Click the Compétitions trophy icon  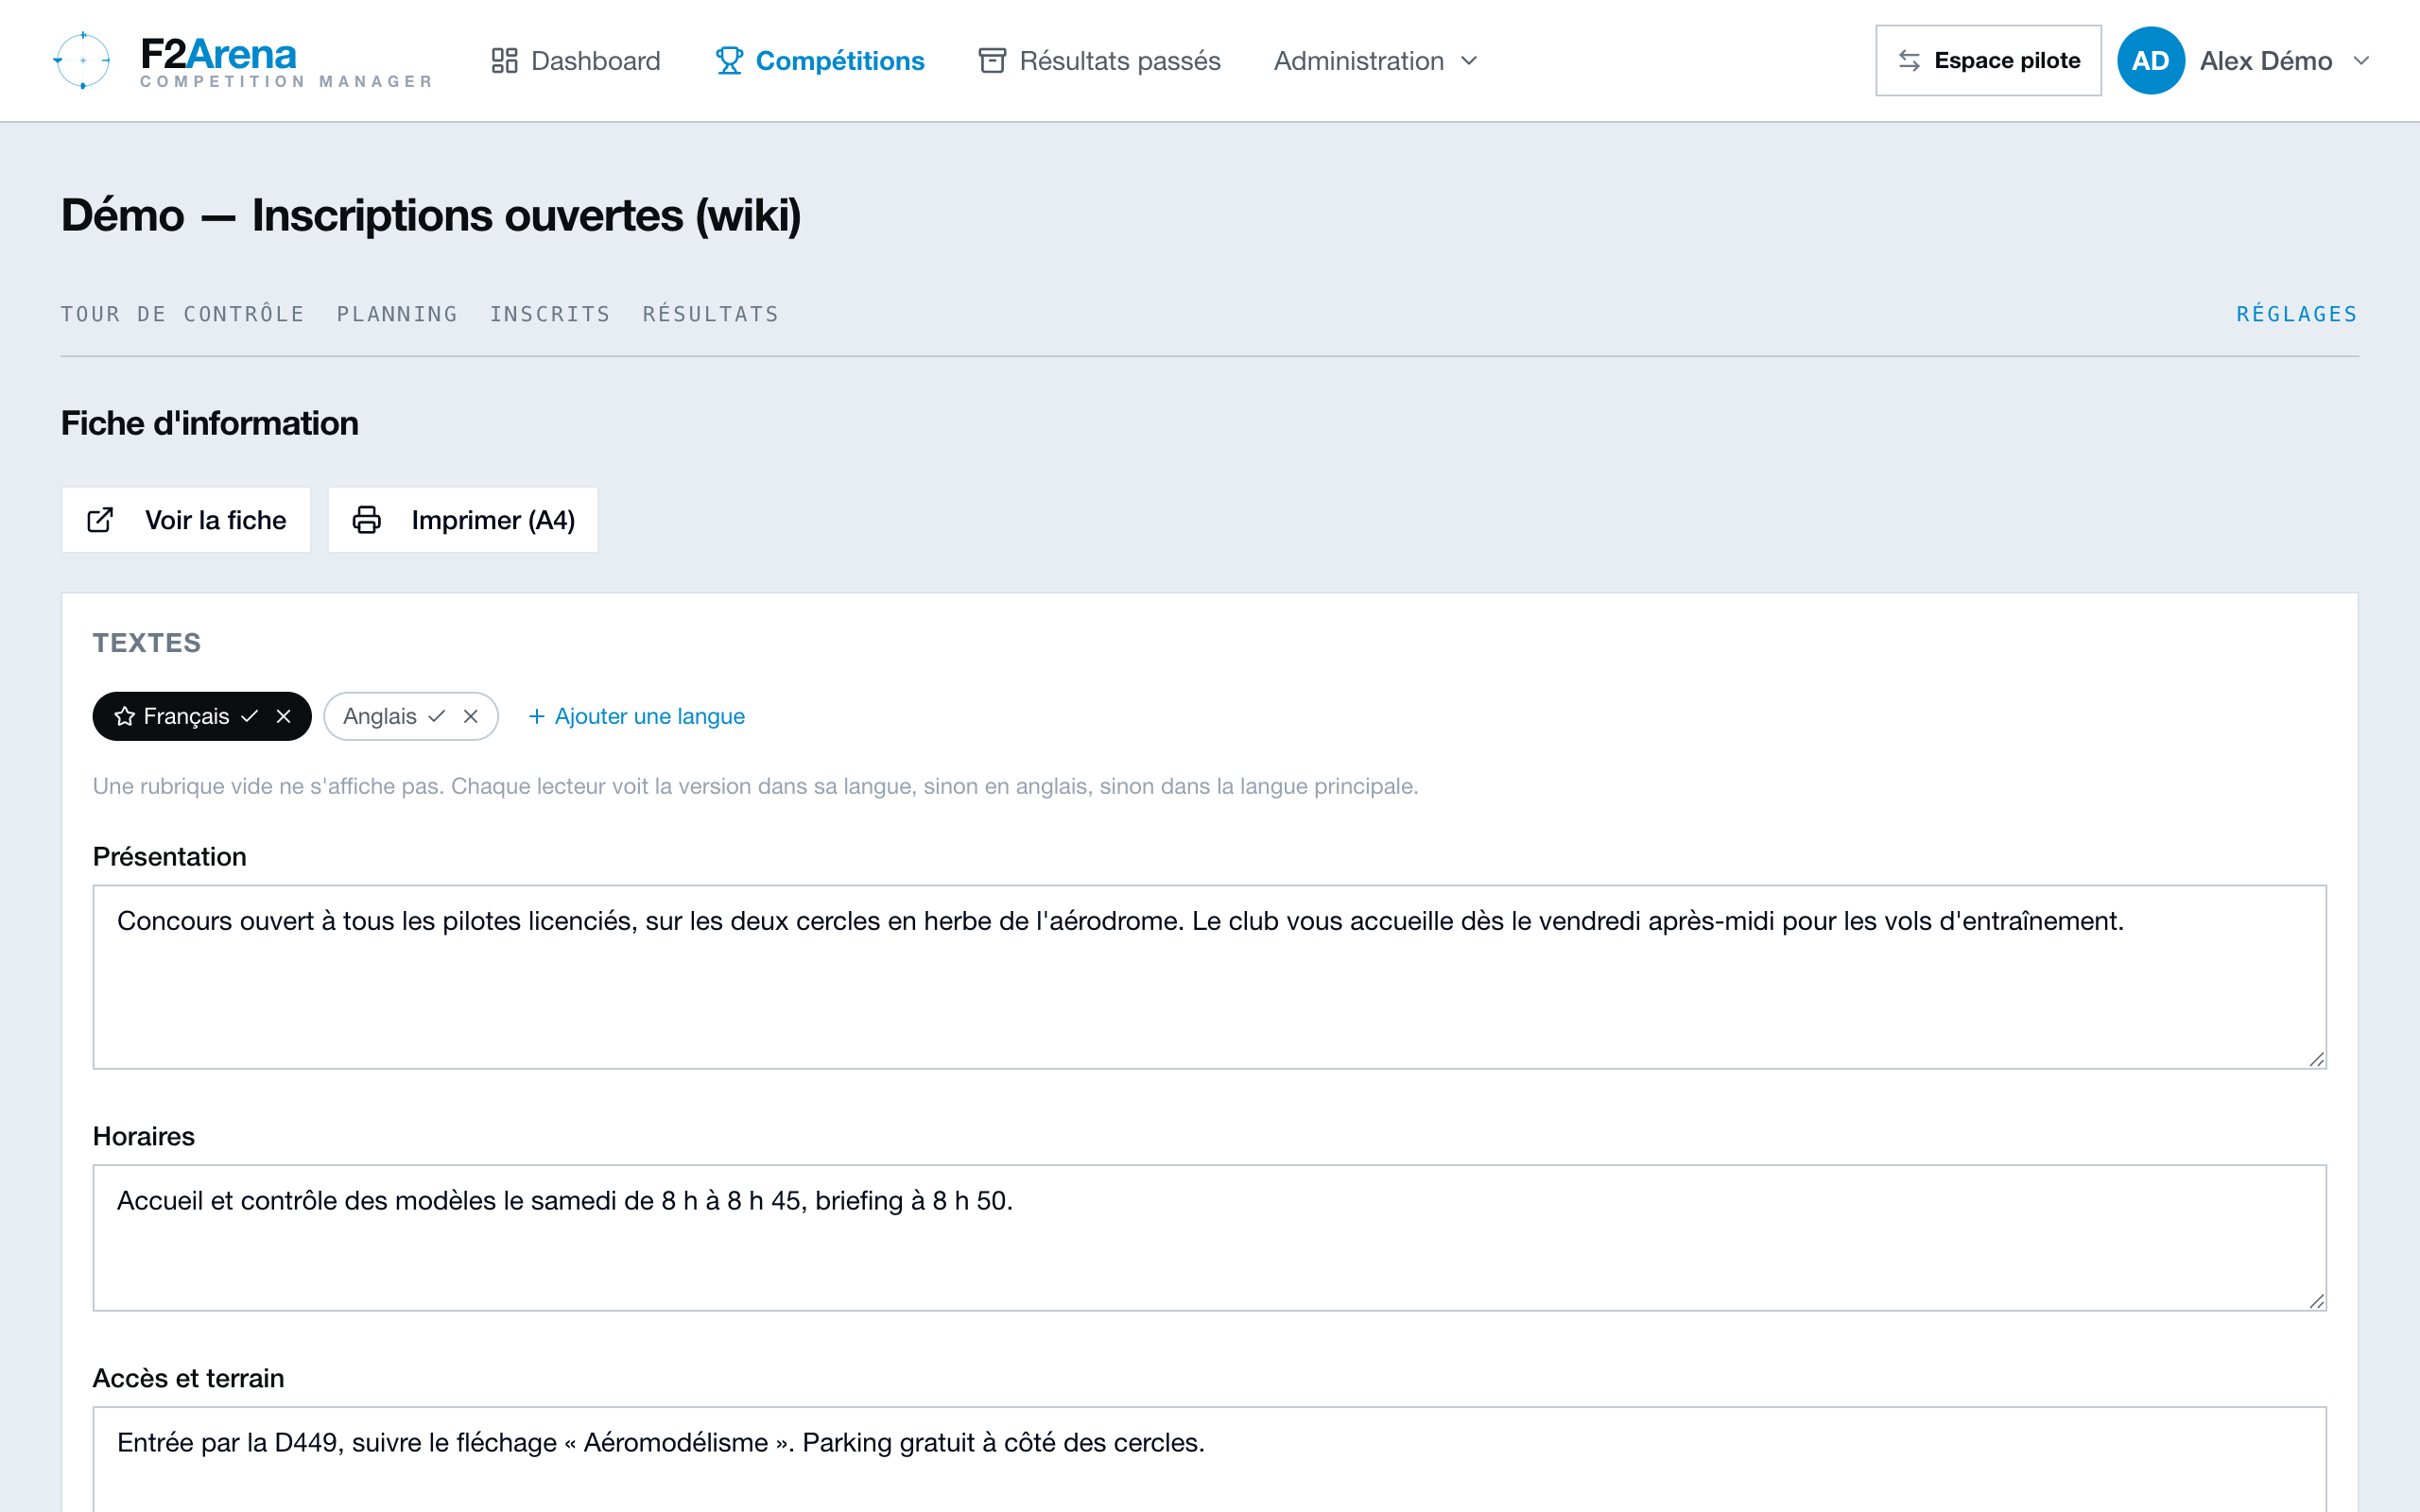click(729, 61)
